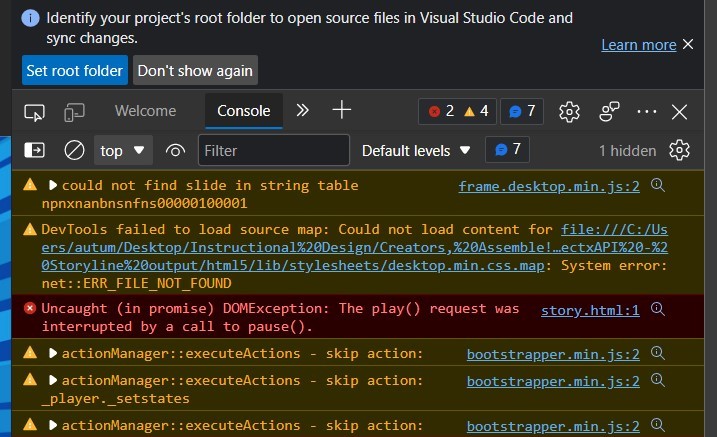Screen dimensions: 717x437
Task: Click the 2 errors 4 warnings counter
Action: tap(457, 111)
